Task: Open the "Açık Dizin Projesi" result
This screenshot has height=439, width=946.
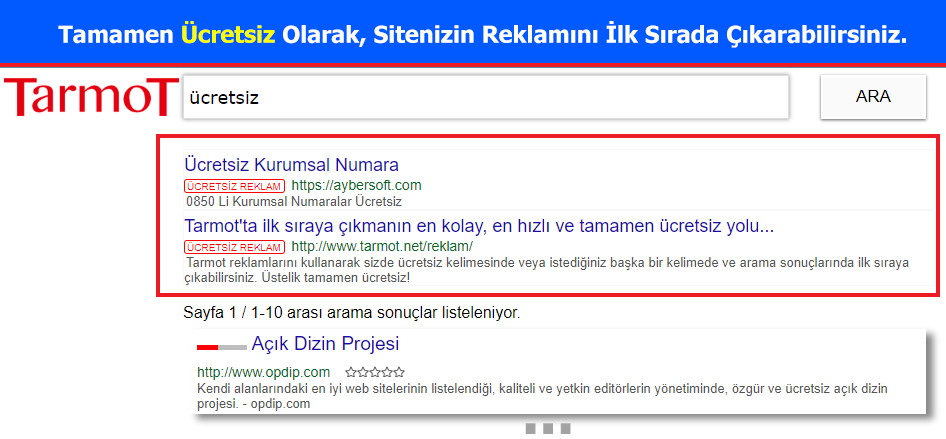Action: [x=325, y=344]
